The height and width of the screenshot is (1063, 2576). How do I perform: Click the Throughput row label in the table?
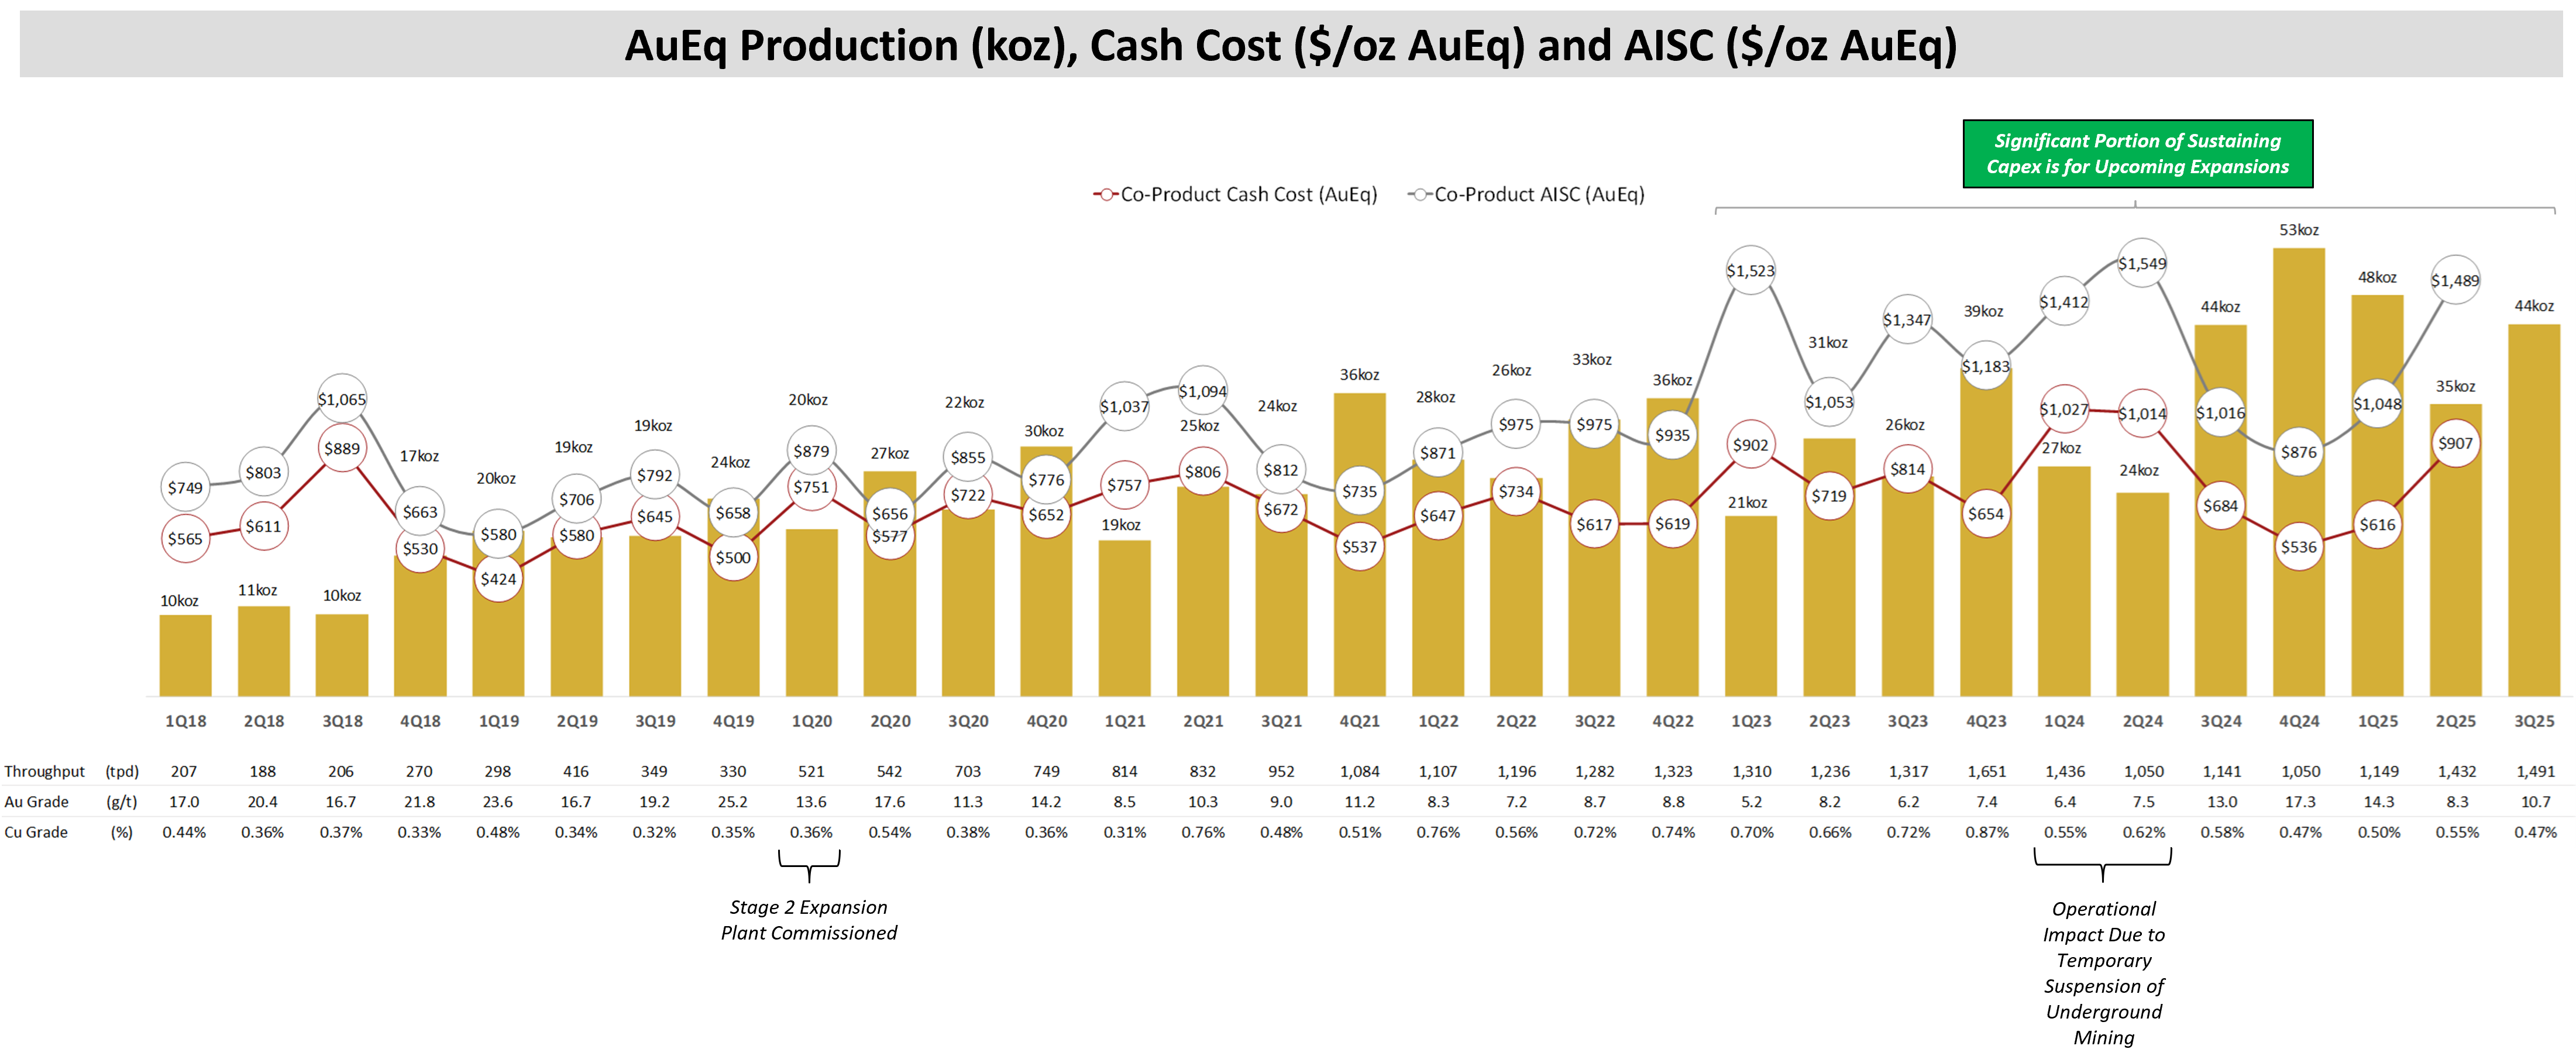tap(44, 771)
